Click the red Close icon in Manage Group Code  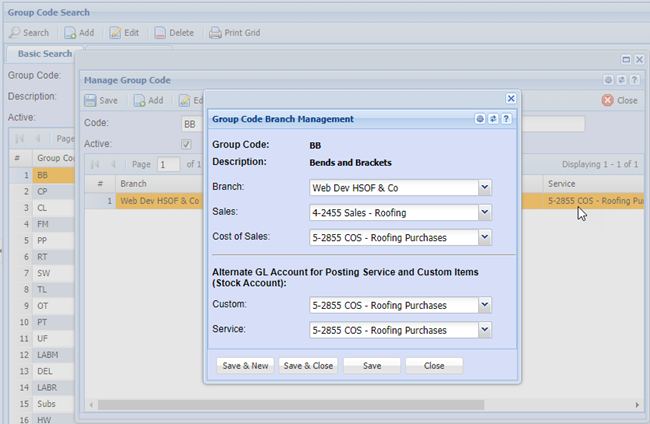(x=607, y=100)
